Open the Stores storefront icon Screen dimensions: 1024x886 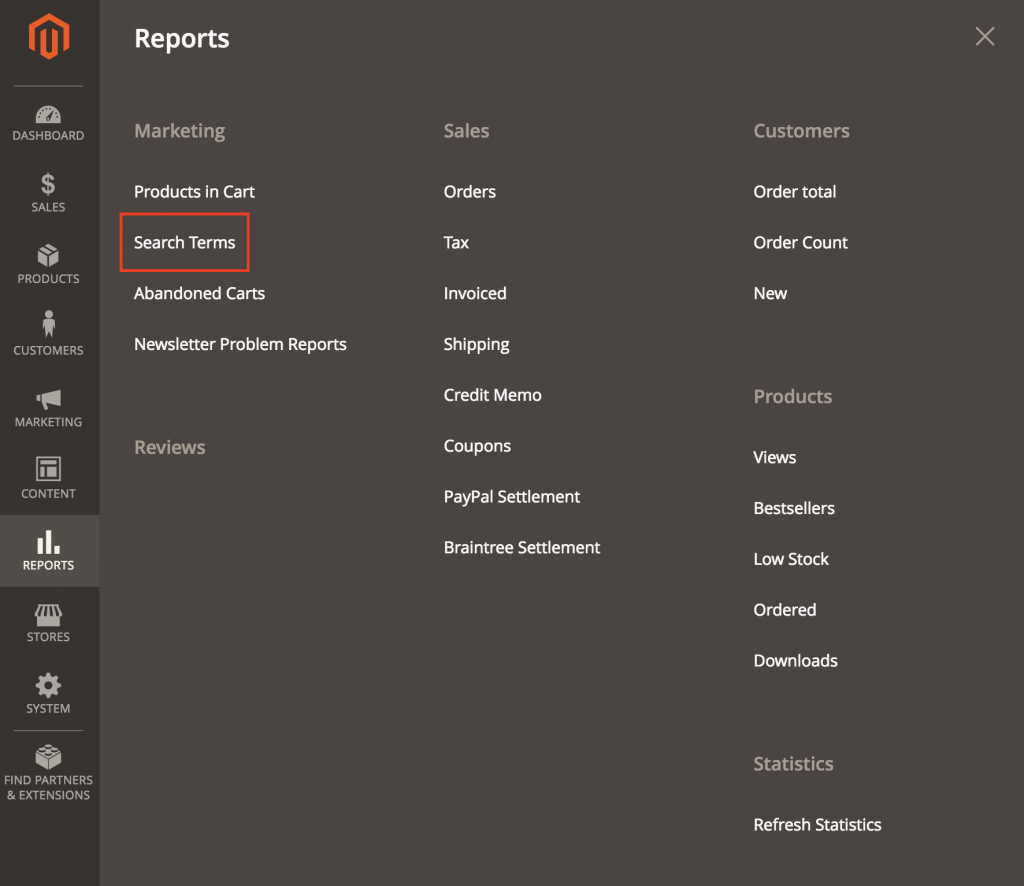click(48, 614)
